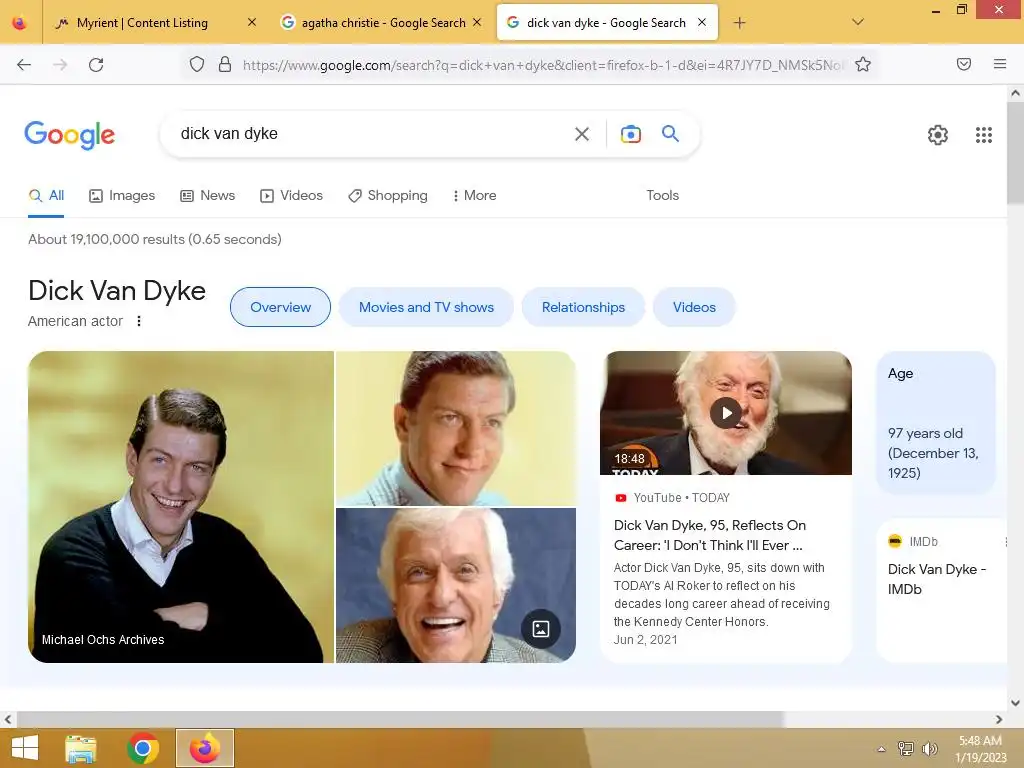Open the image gallery icon on photos

click(541, 629)
